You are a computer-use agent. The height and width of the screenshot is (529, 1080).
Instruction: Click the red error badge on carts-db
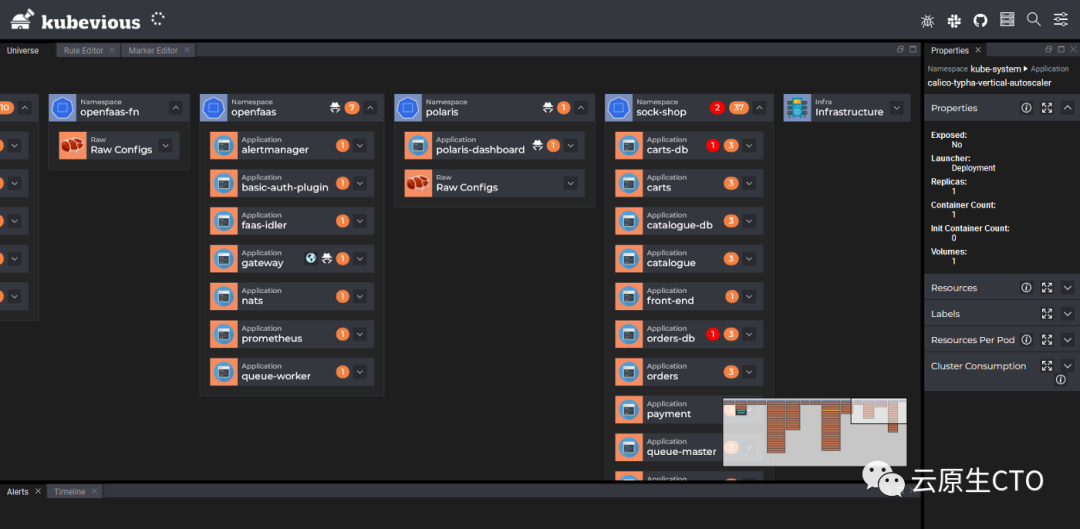(x=713, y=145)
